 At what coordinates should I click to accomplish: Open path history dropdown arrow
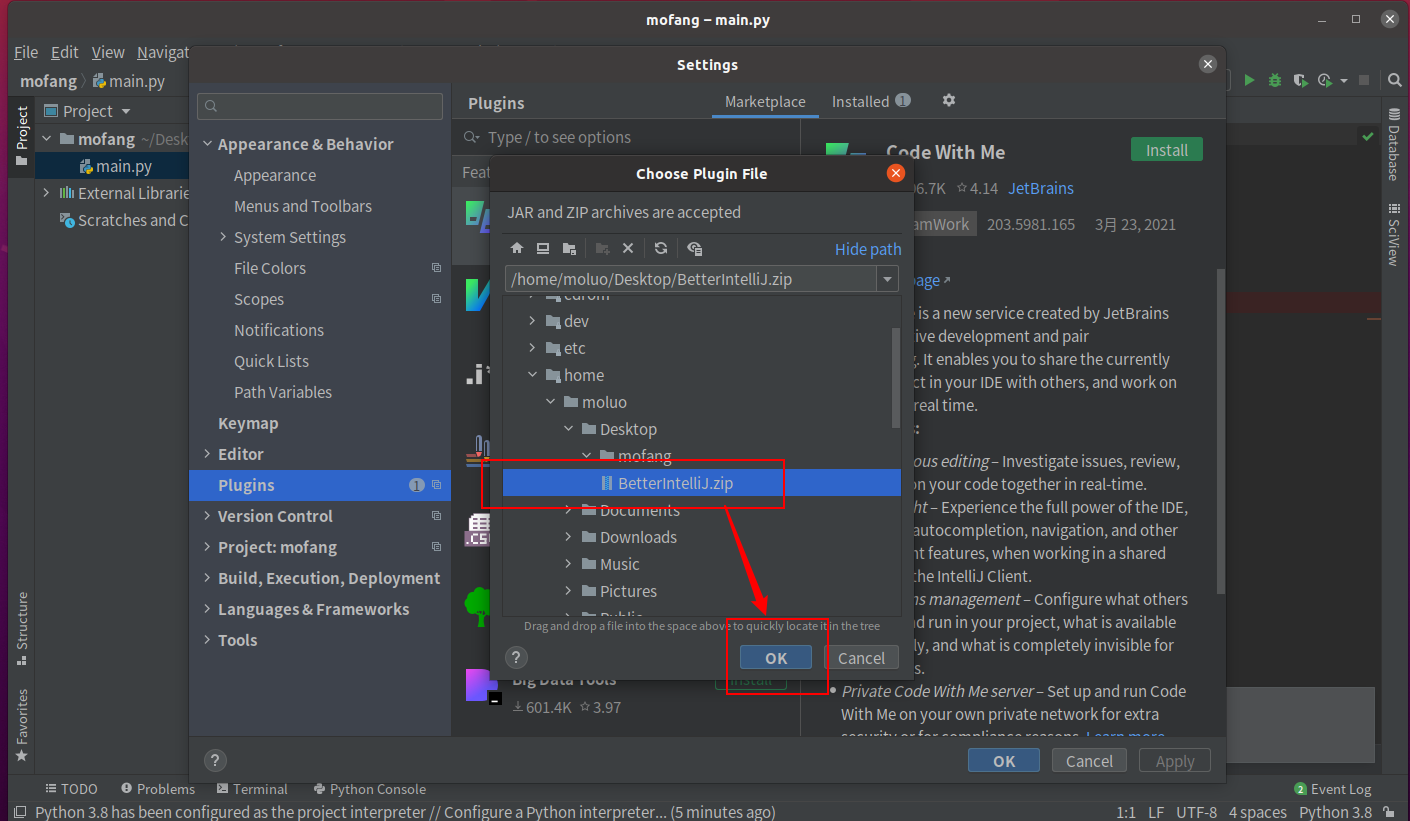(887, 279)
